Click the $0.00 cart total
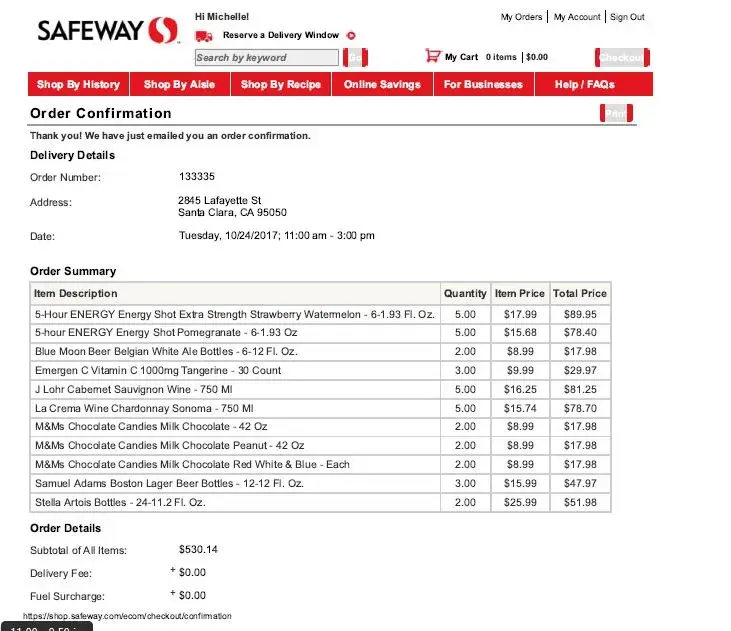Screen dimensions: 731x631 point(537,57)
